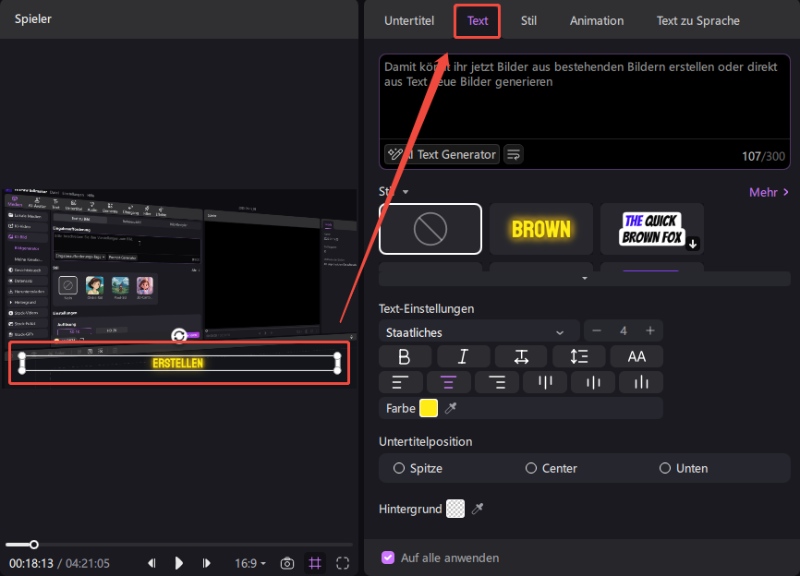The width and height of the screenshot is (800, 576).
Task: Open the yellow Farbe color swatch
Action: (x=428, y=408)
